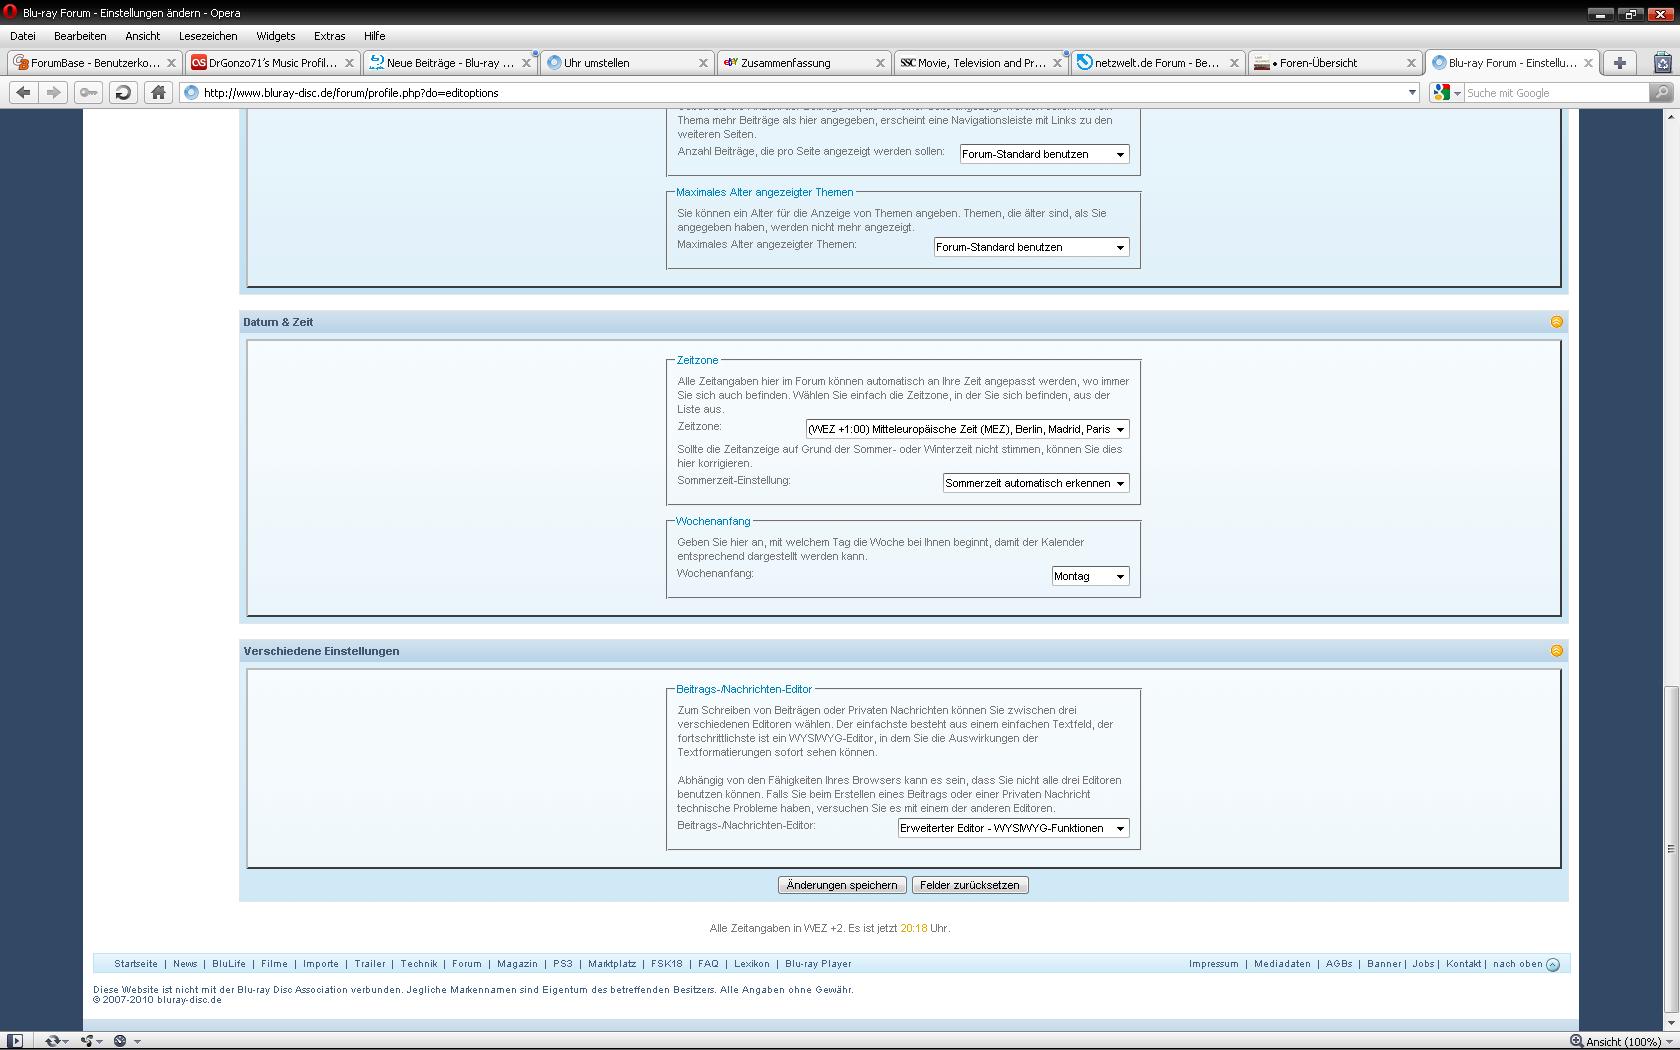1680x1050 pixels.
Task: Open the Ansicht menu
Action: click(x=143, y=36)
